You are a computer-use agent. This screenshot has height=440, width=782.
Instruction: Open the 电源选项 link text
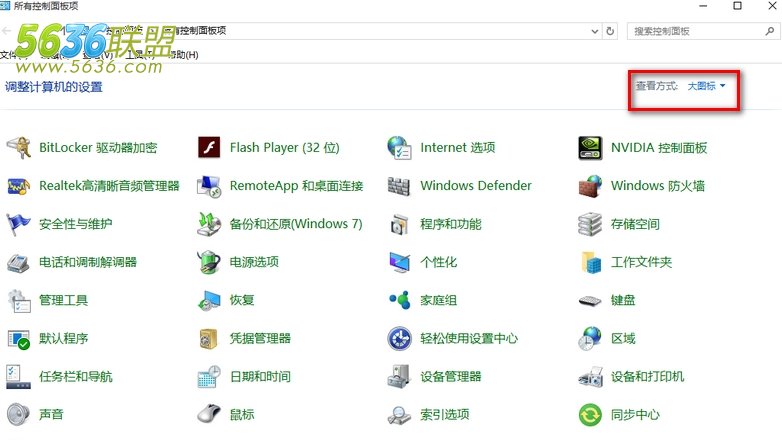254,262
